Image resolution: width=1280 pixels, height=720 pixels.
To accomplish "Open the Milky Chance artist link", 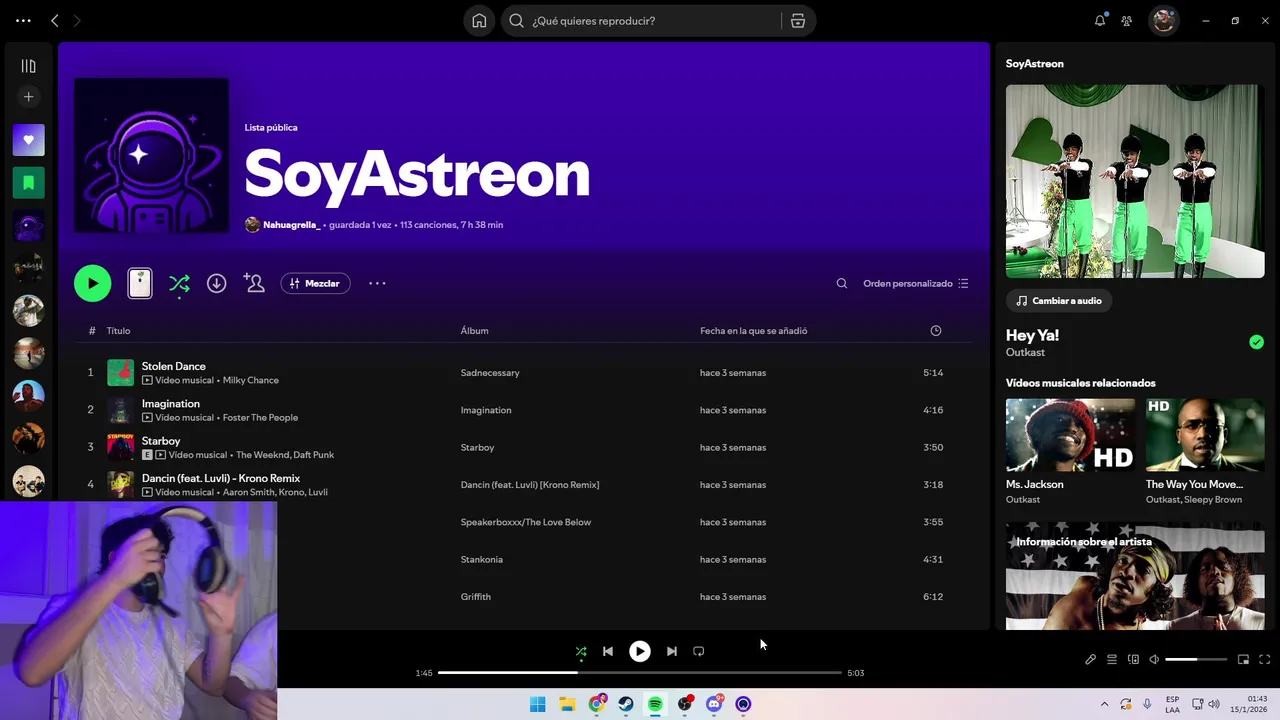I will (x=251, y=380).
